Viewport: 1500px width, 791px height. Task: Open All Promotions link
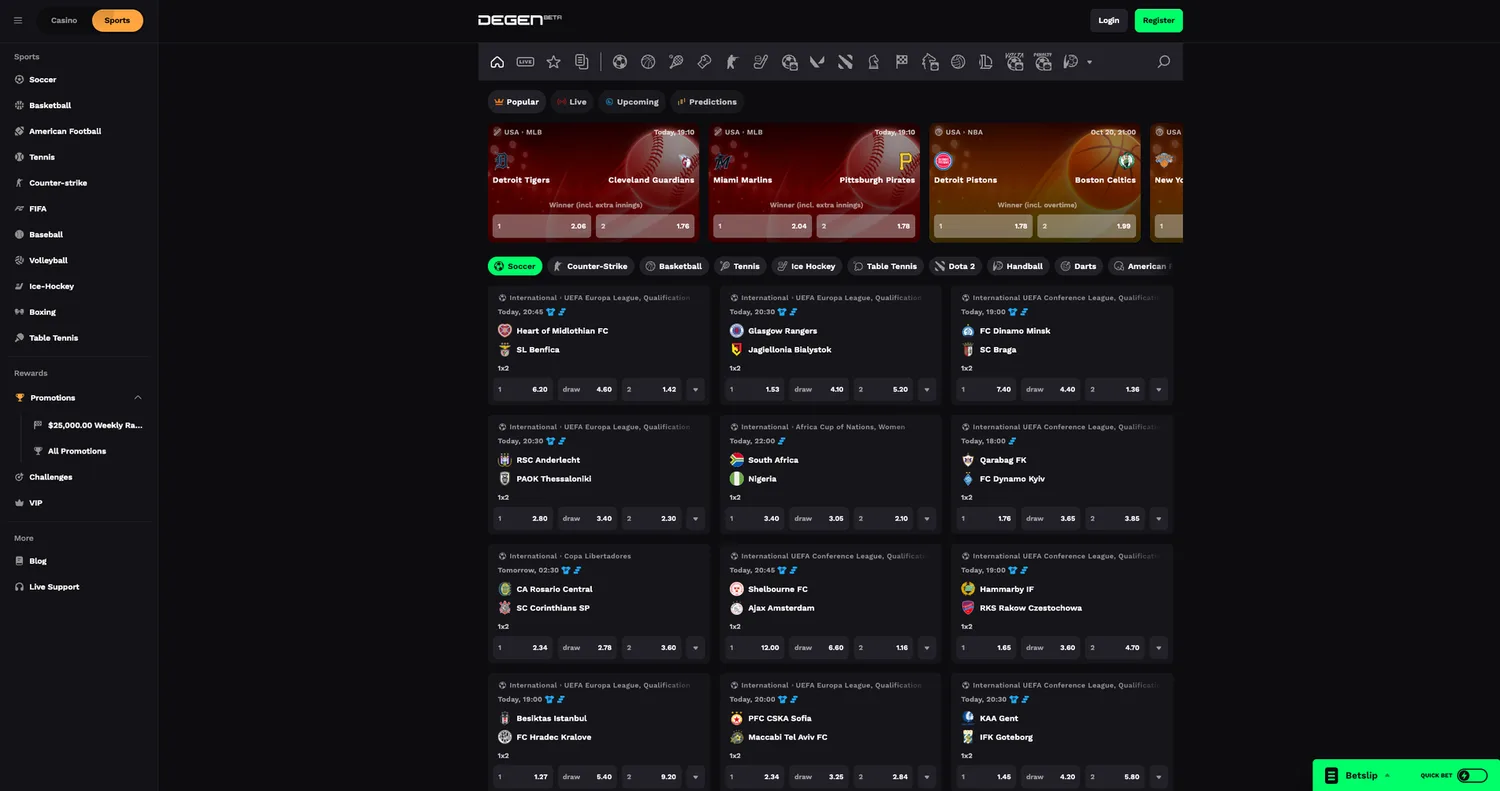pyautogui.click(x=76, y=451)
